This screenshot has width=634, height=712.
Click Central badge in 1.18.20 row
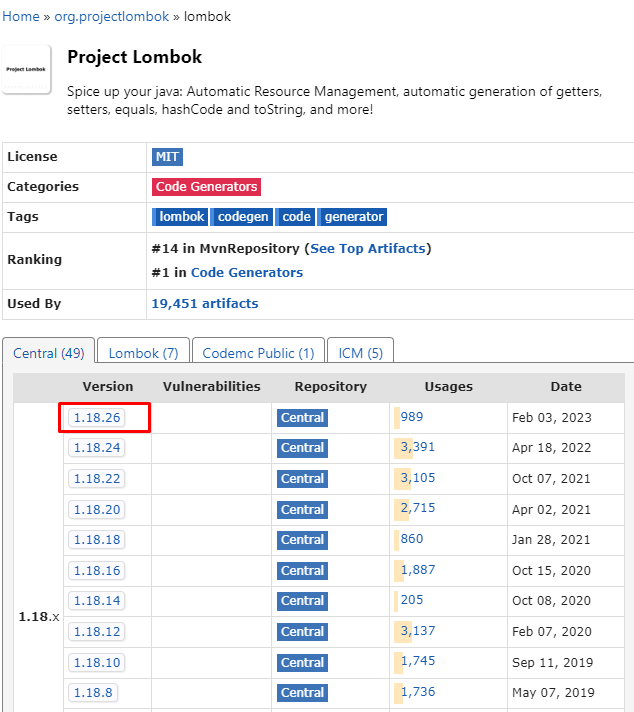(302, 509)
